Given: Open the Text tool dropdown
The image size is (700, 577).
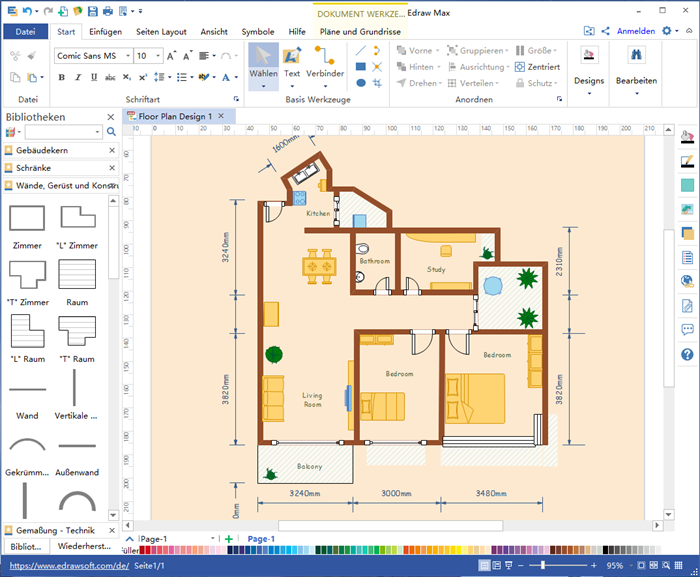Looking at the screenshot, I should point(292,86).
